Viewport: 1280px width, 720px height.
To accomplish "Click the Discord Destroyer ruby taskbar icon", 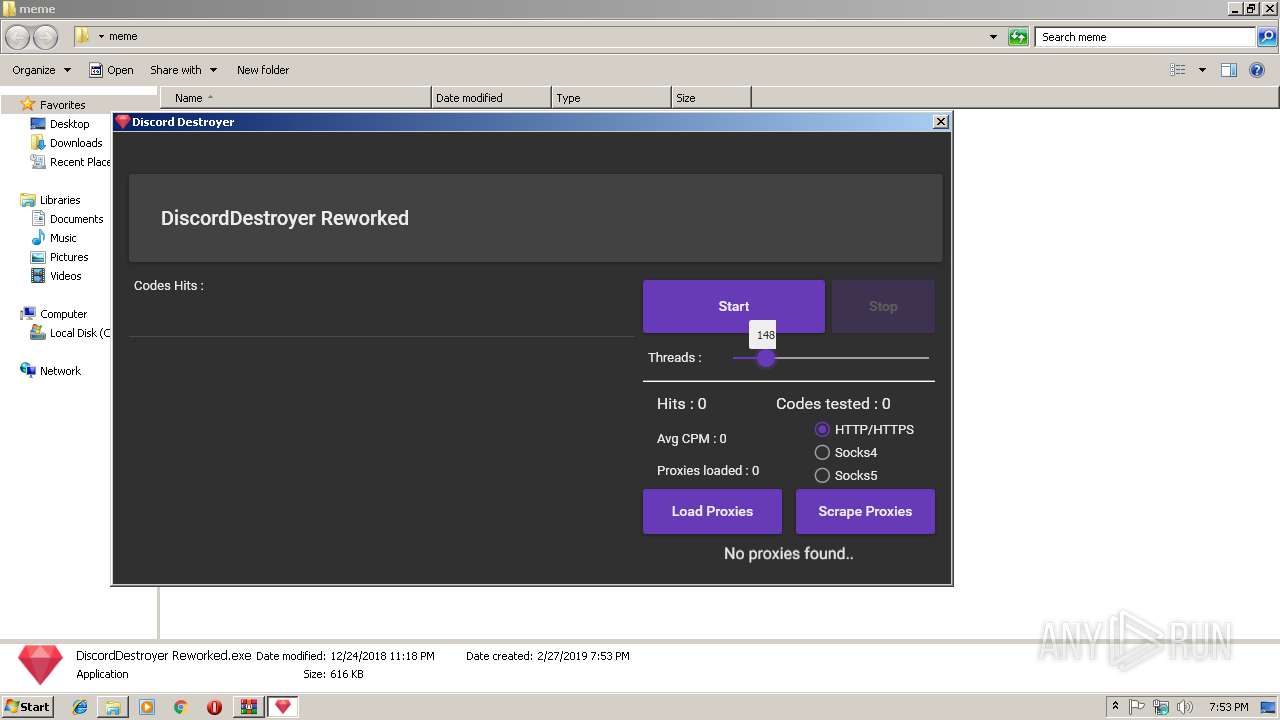I will click(283, 707).
